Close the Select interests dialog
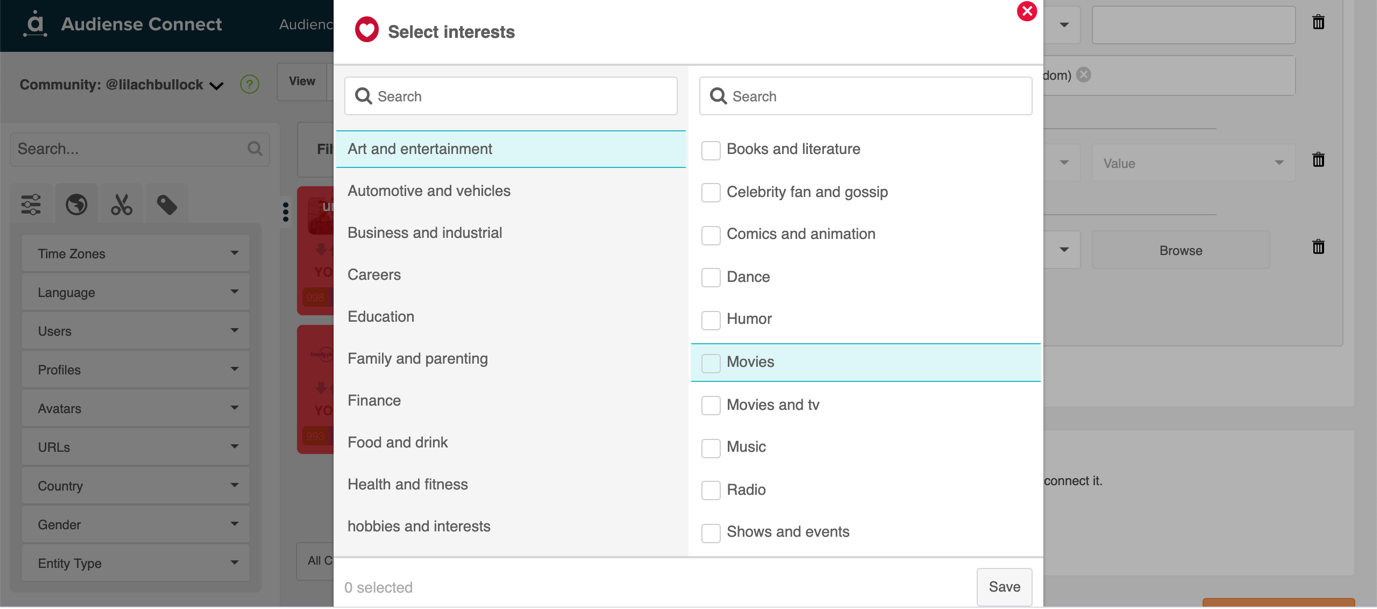Viewport: 1377px width, 609px height. pos(1026,11)
